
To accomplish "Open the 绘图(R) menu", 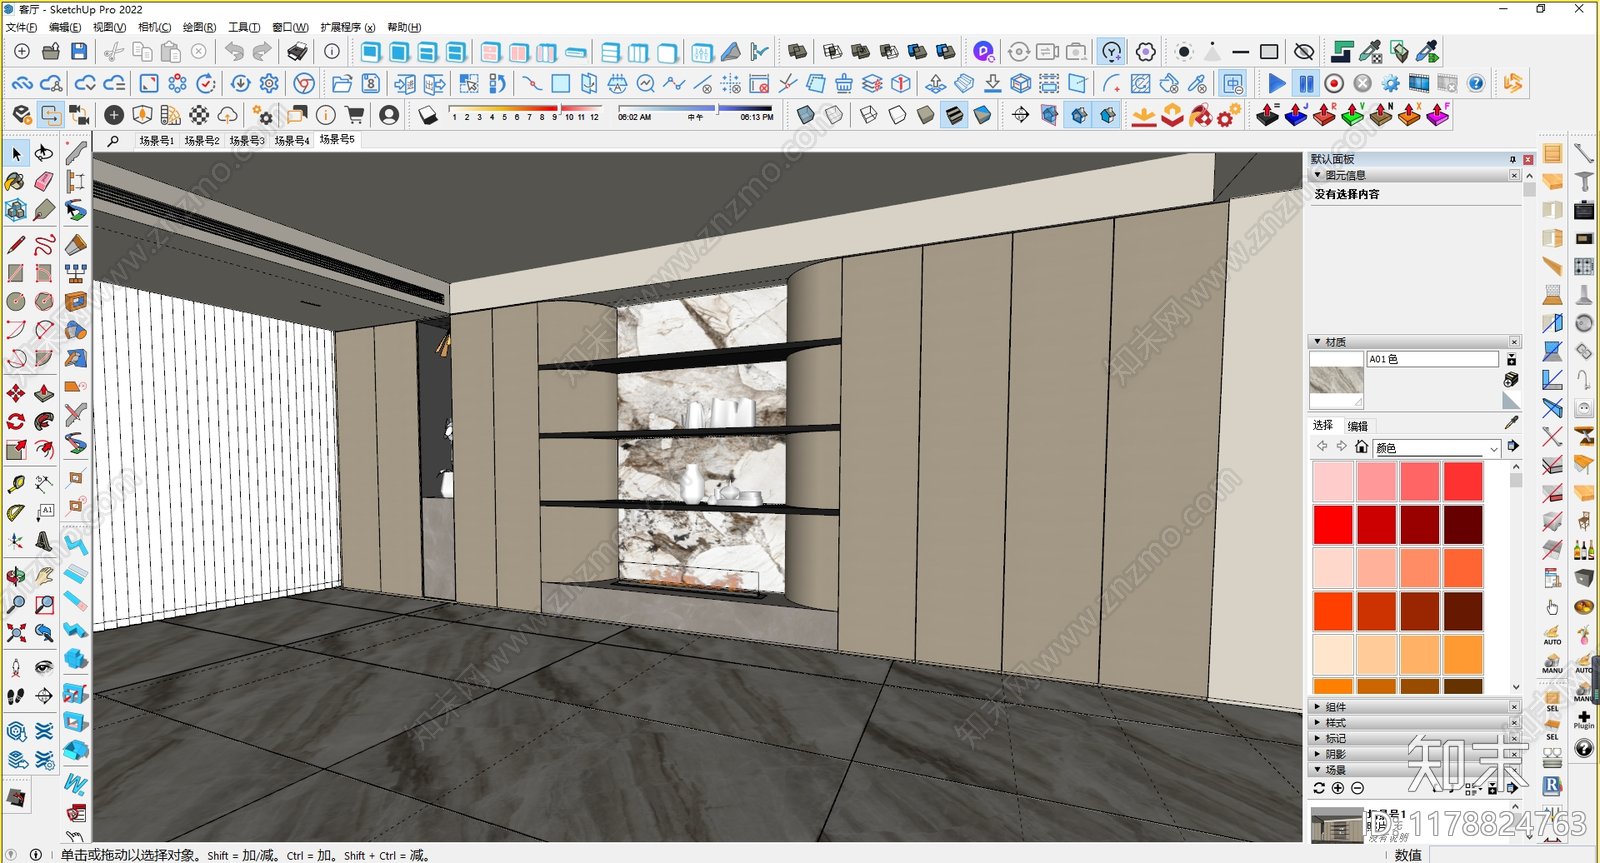I will [x=199, y=27].
